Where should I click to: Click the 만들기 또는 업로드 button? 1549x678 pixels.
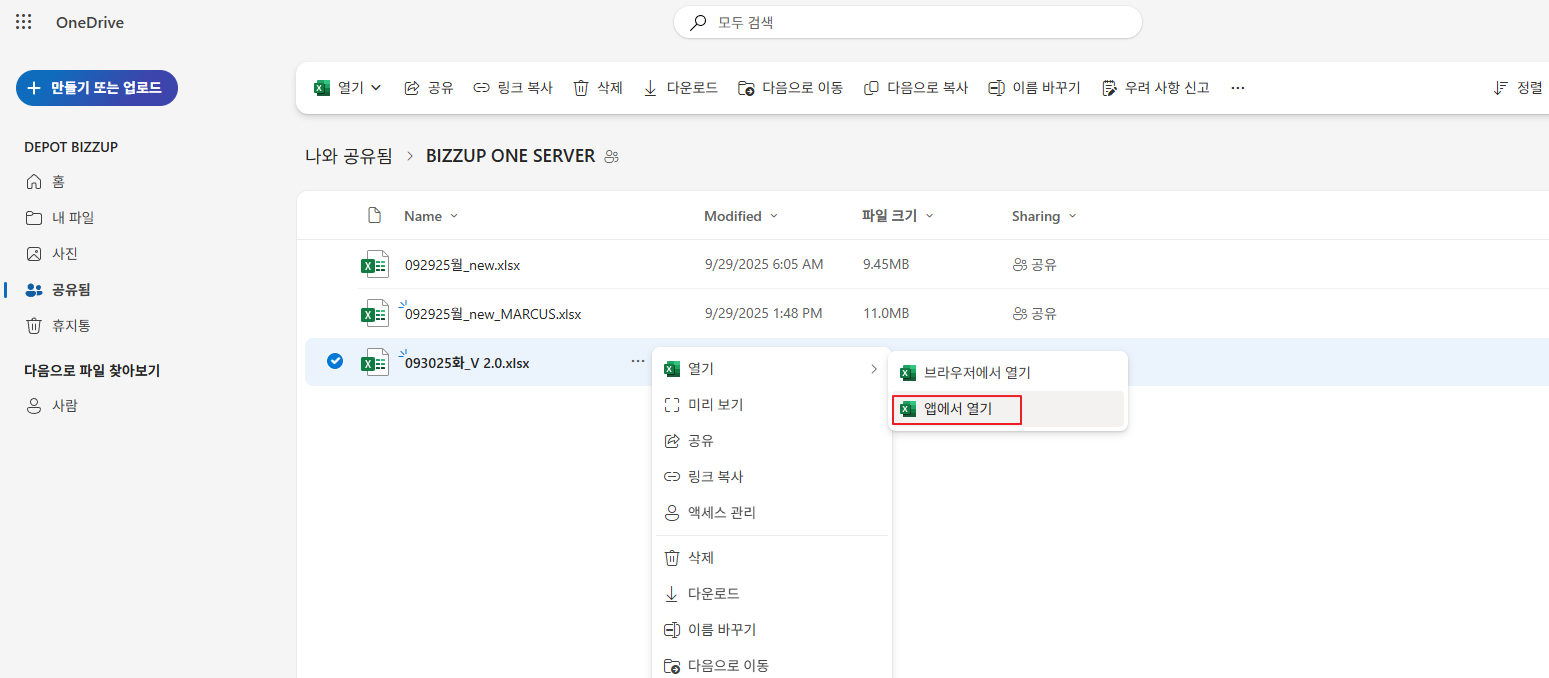[x=97, y=88]
